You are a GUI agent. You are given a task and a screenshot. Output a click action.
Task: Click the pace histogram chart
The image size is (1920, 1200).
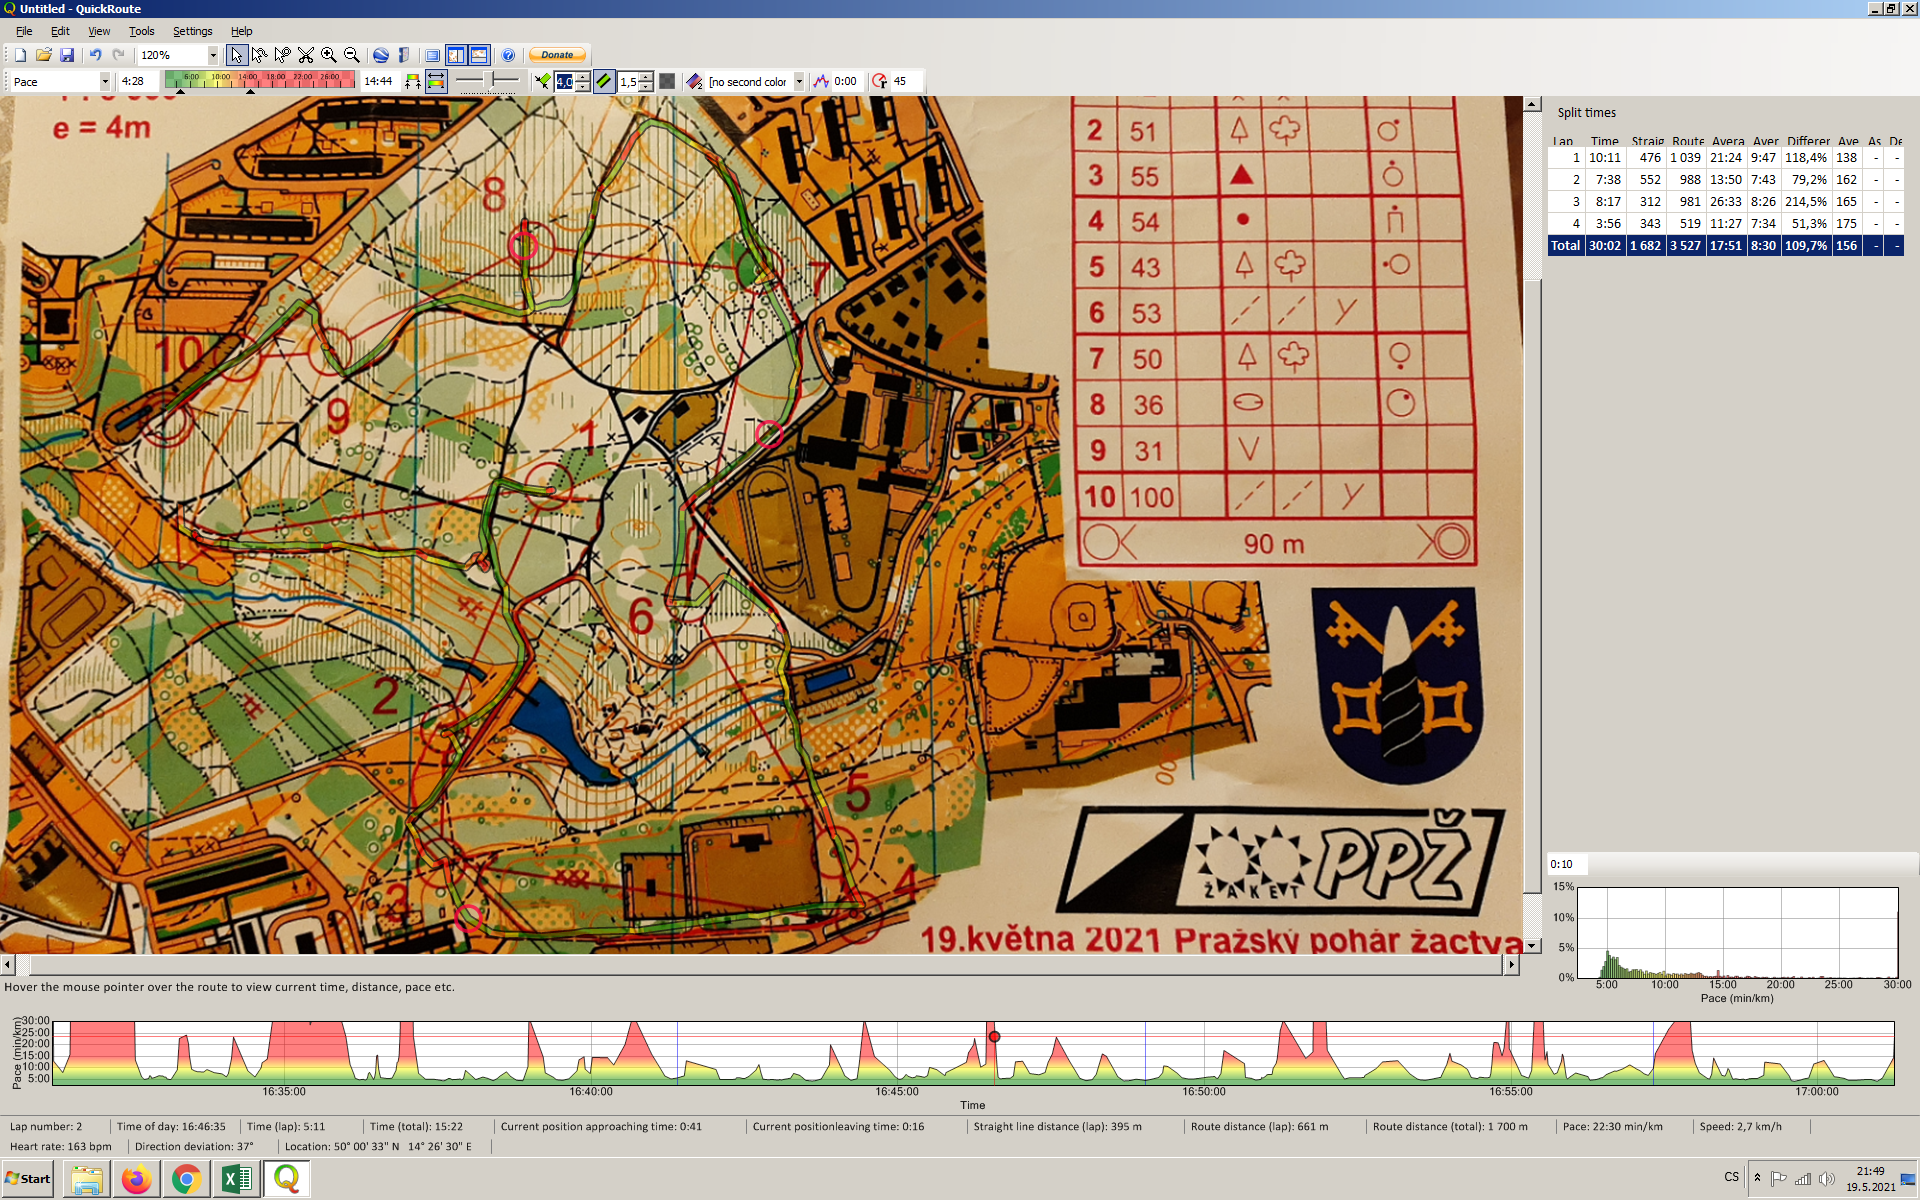[1737, 932]
